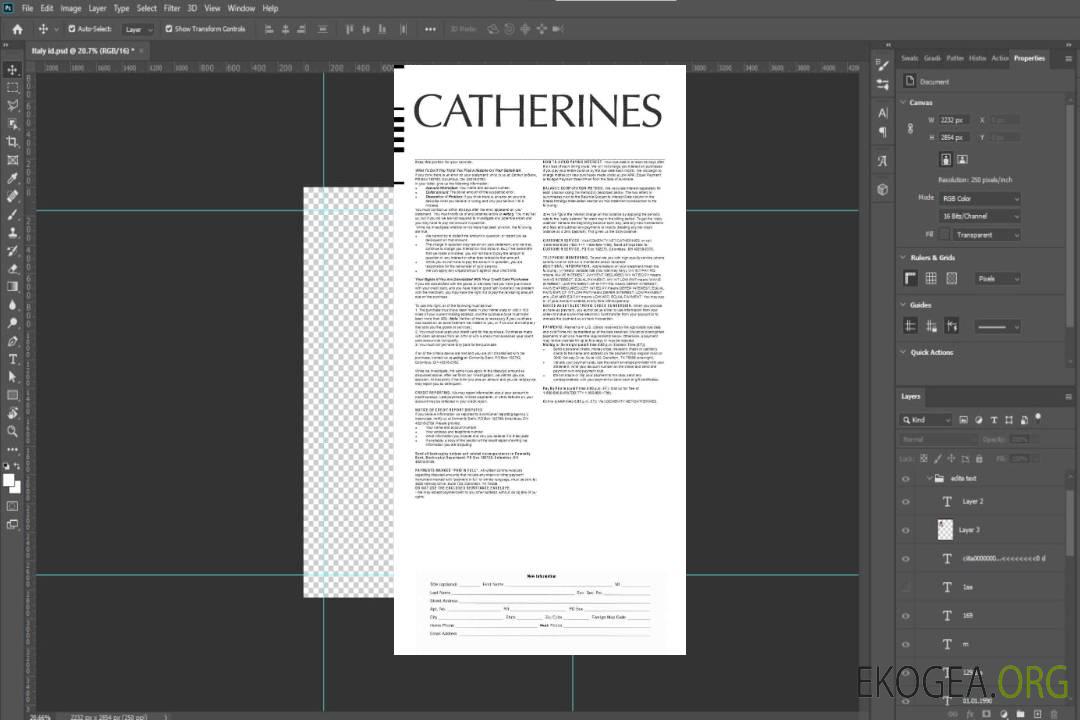Click the Fill color swatch in Properties
This screenshot has width=1080, height=720.
[x=944, y=235]
